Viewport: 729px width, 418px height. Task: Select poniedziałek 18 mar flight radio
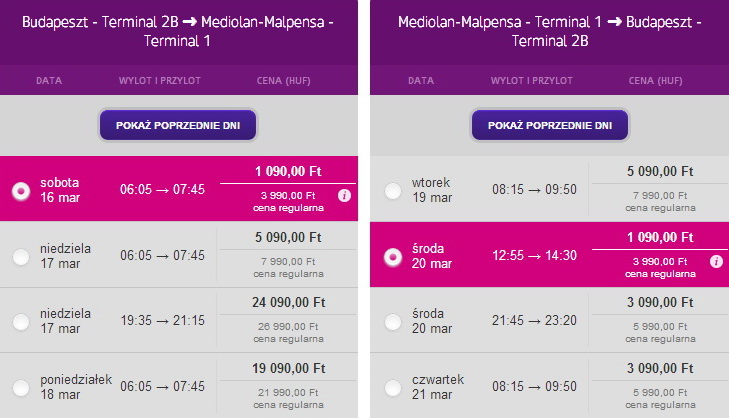pos(21,387)
